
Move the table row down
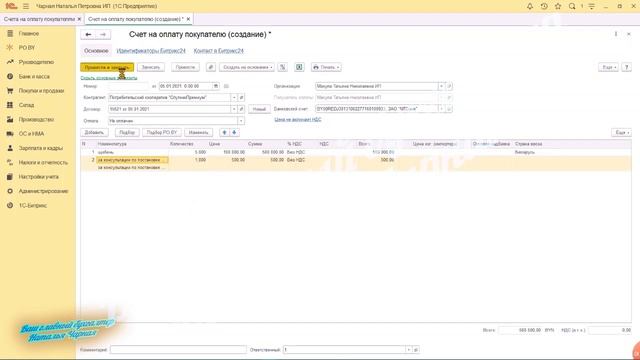(234, 133)
